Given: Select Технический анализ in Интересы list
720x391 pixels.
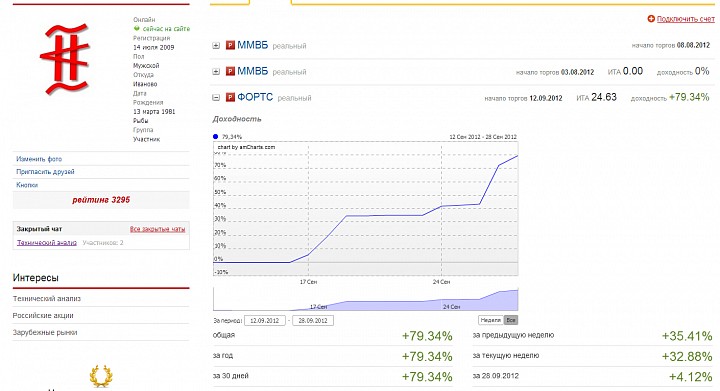Looking at the screenshot, I should pyautogui.click(x=47, y=298).
